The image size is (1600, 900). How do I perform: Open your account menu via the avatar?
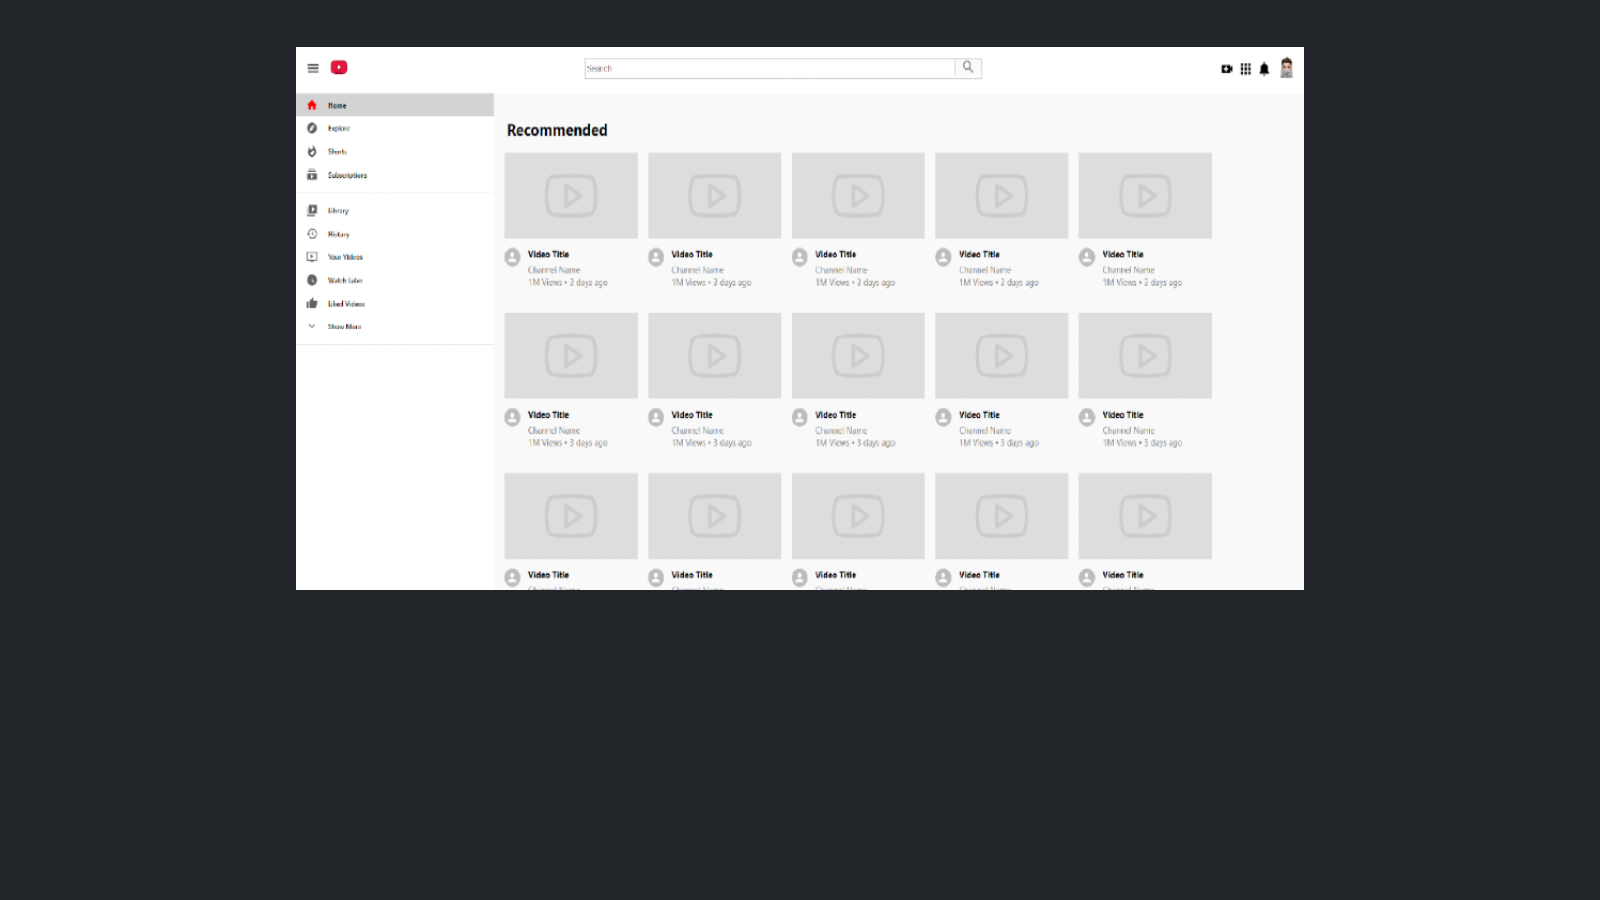[x=1287, y=68]
